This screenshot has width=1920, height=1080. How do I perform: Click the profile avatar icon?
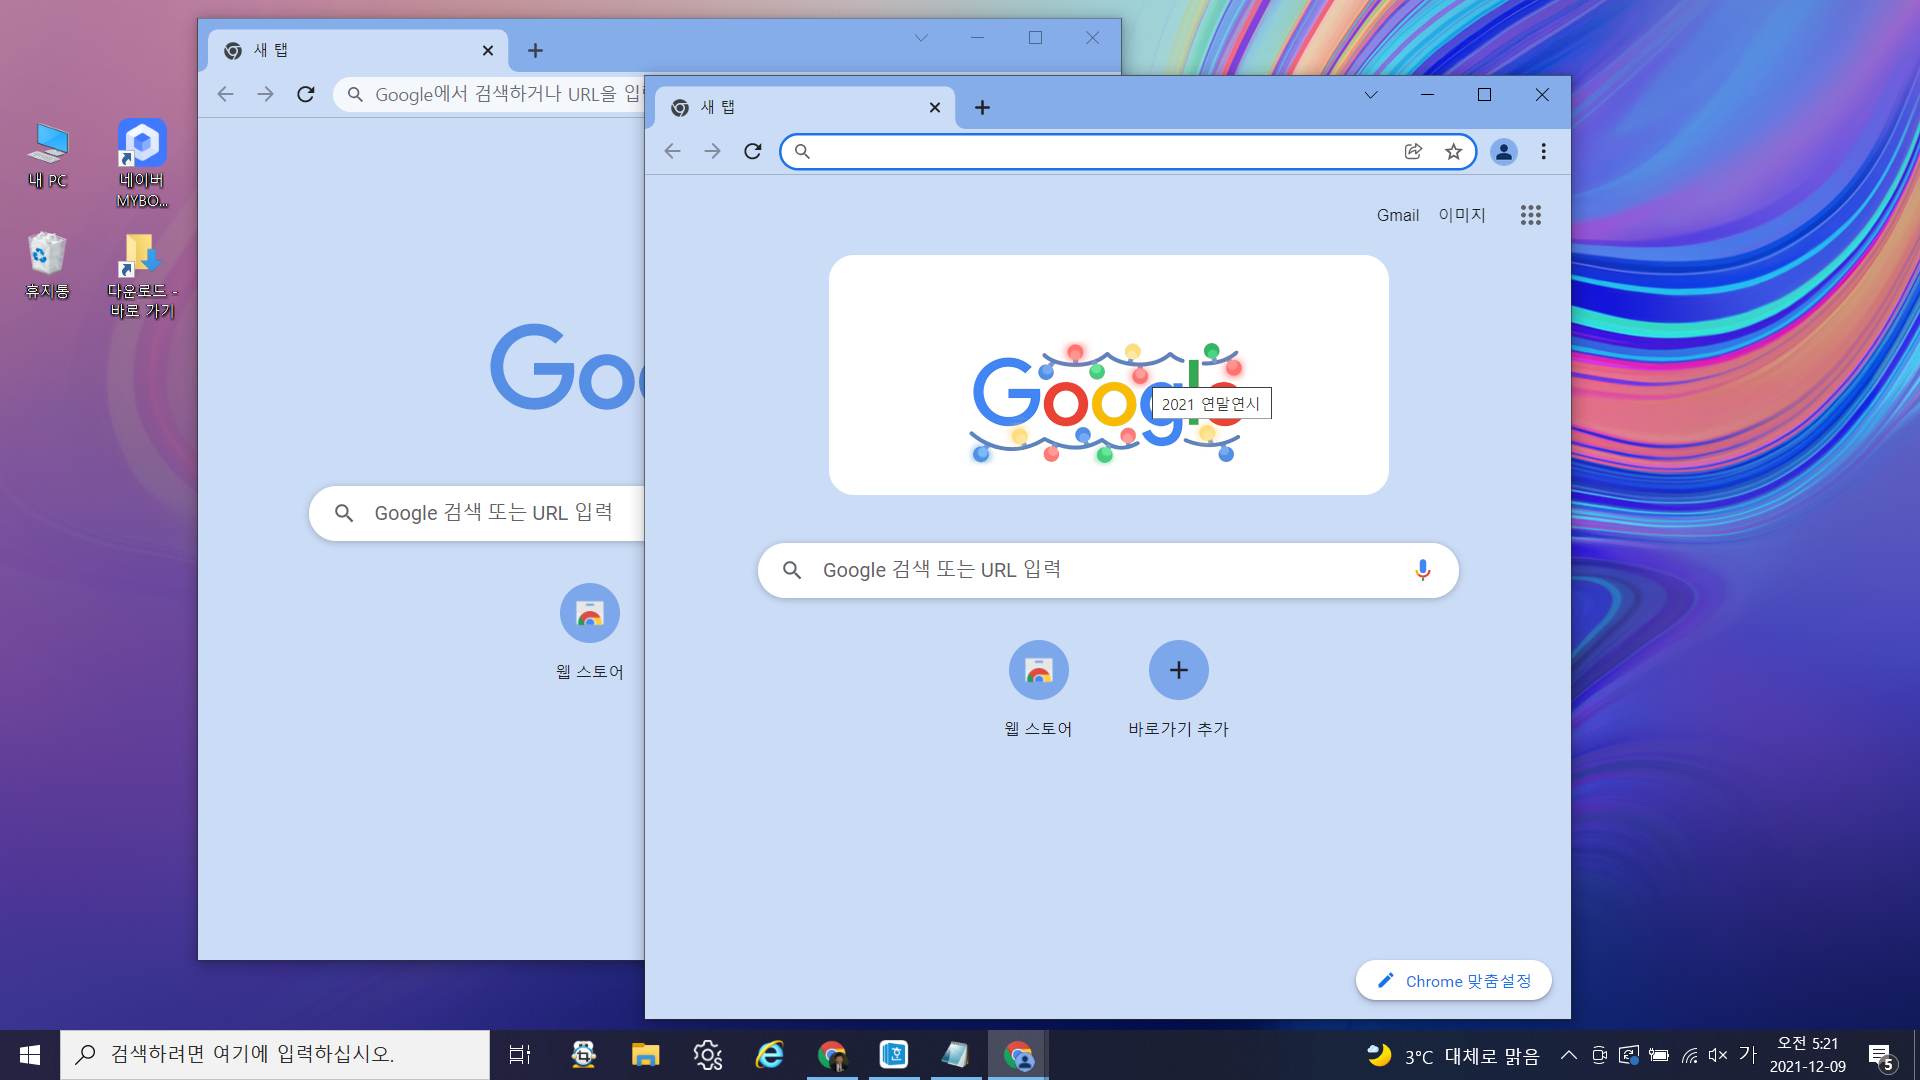point(1503,152)
